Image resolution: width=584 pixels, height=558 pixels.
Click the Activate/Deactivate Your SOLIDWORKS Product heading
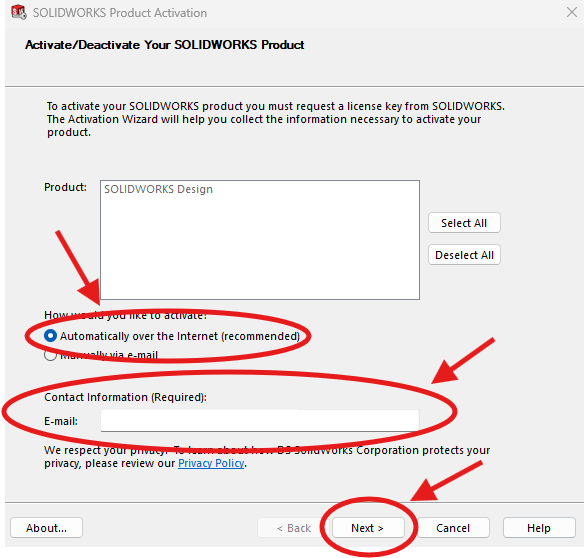[165, 45]
